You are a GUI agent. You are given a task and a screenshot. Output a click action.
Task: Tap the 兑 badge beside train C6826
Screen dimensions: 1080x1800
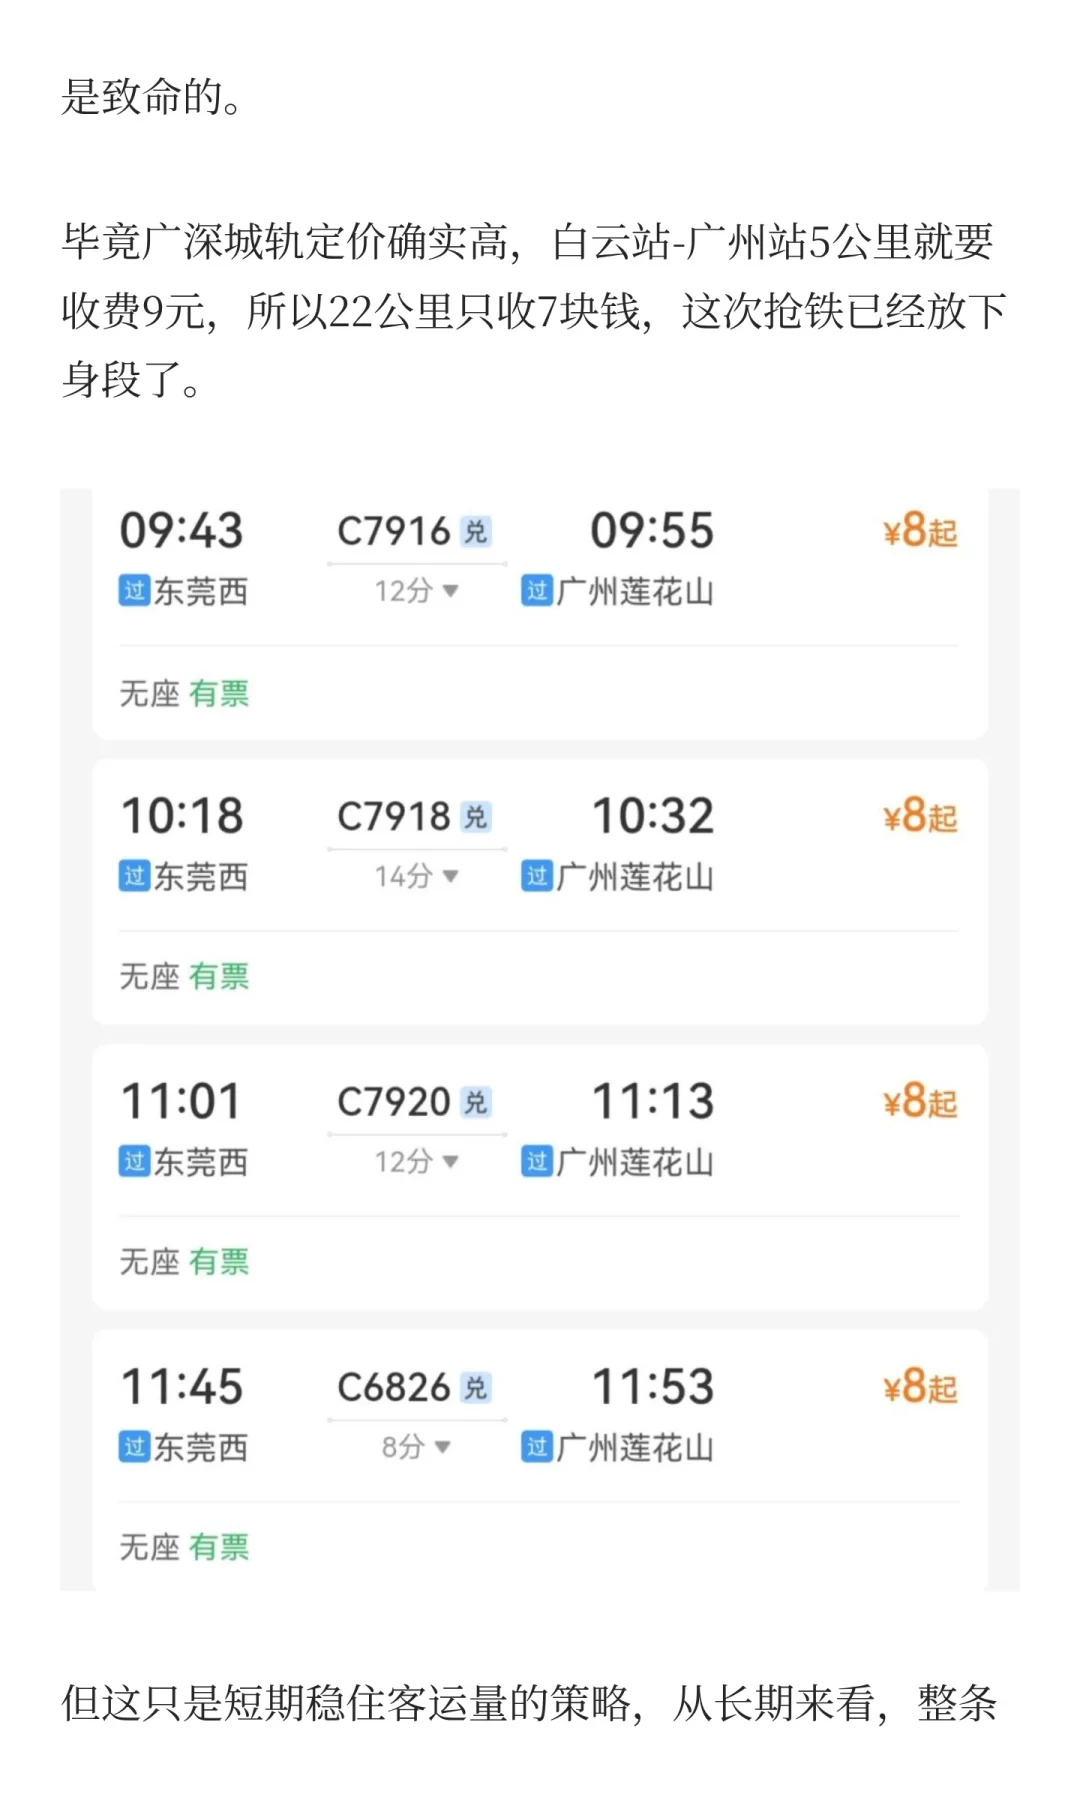(476, 1388)
